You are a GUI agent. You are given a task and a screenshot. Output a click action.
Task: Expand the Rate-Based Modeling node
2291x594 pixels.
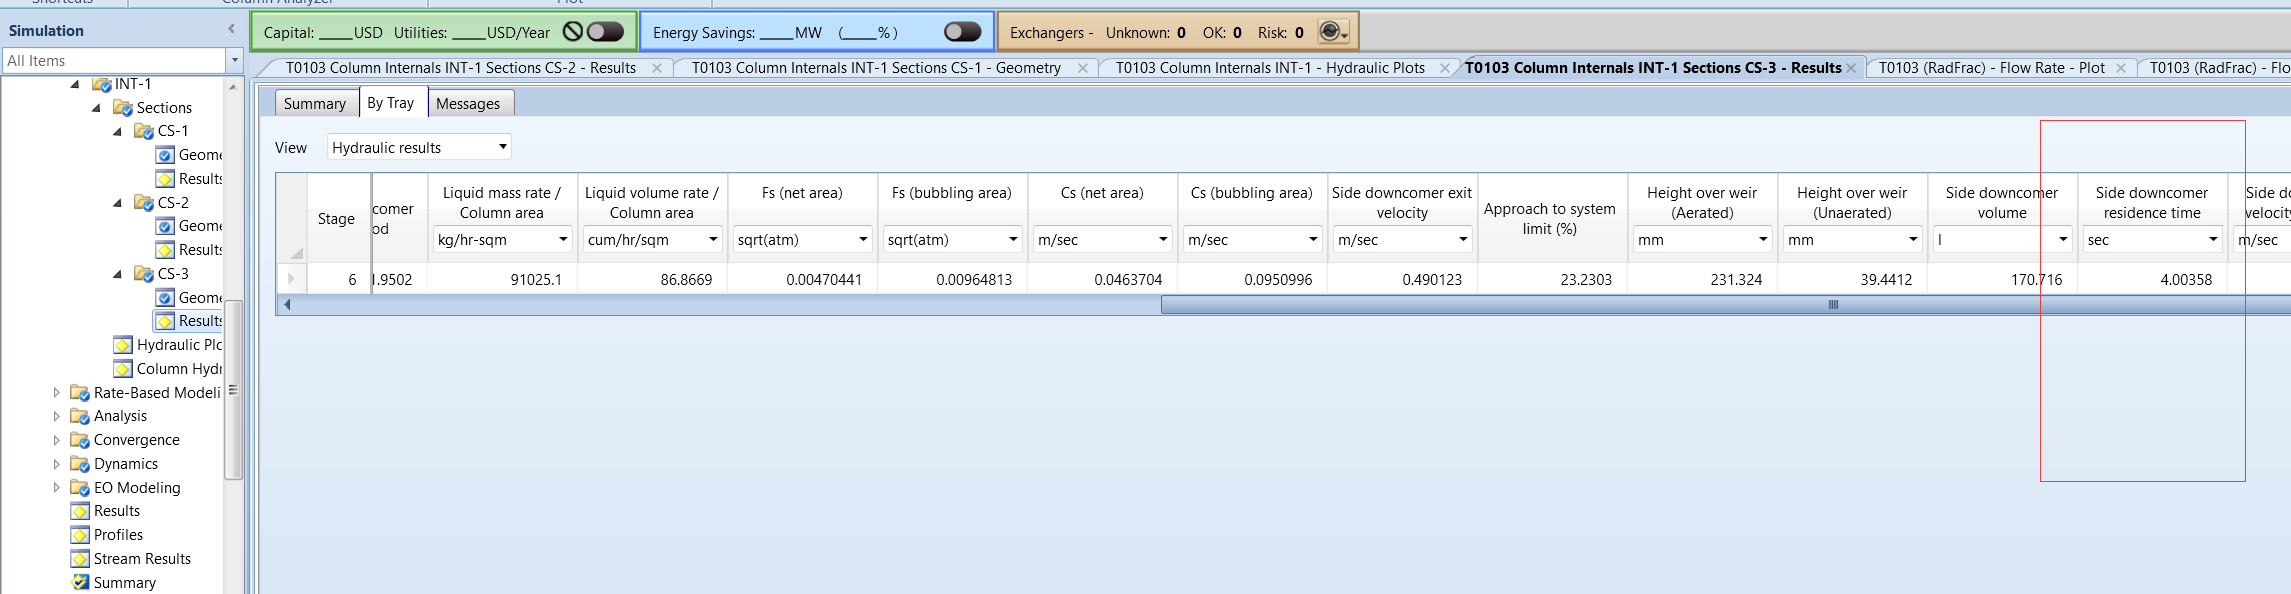pos(56,393)
